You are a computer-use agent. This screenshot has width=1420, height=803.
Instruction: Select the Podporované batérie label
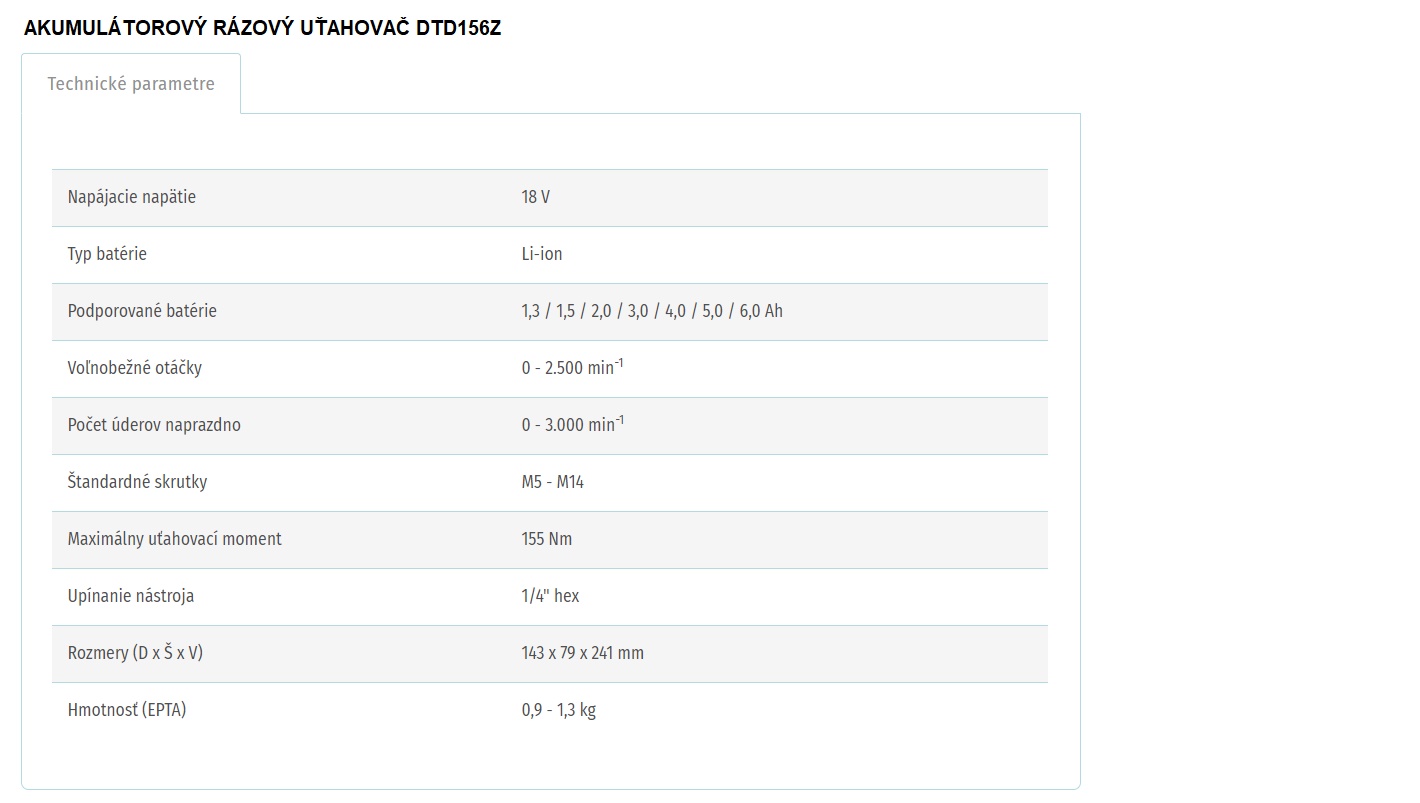coord(142,311)
